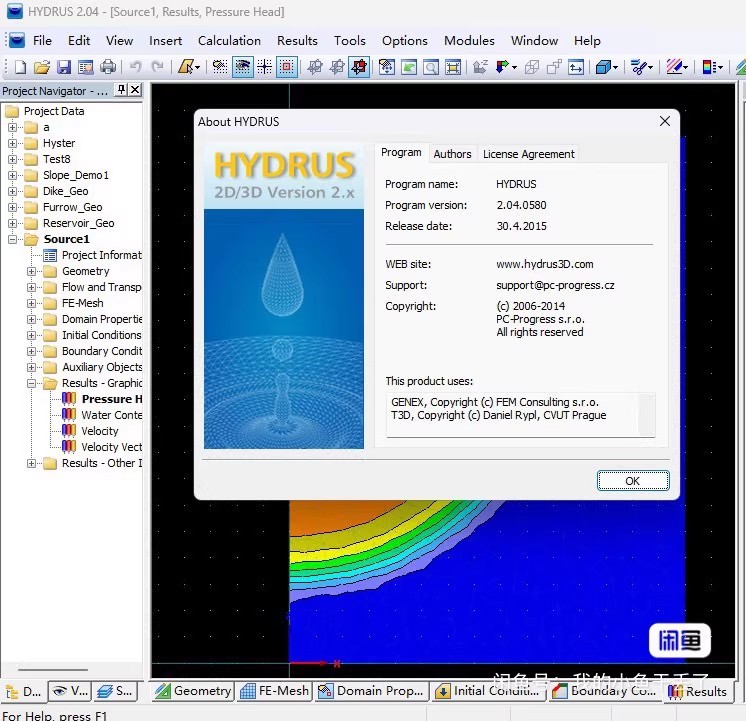Switch to the License Agreement tab
The image size is (746, 721).
tap(529, 154)
